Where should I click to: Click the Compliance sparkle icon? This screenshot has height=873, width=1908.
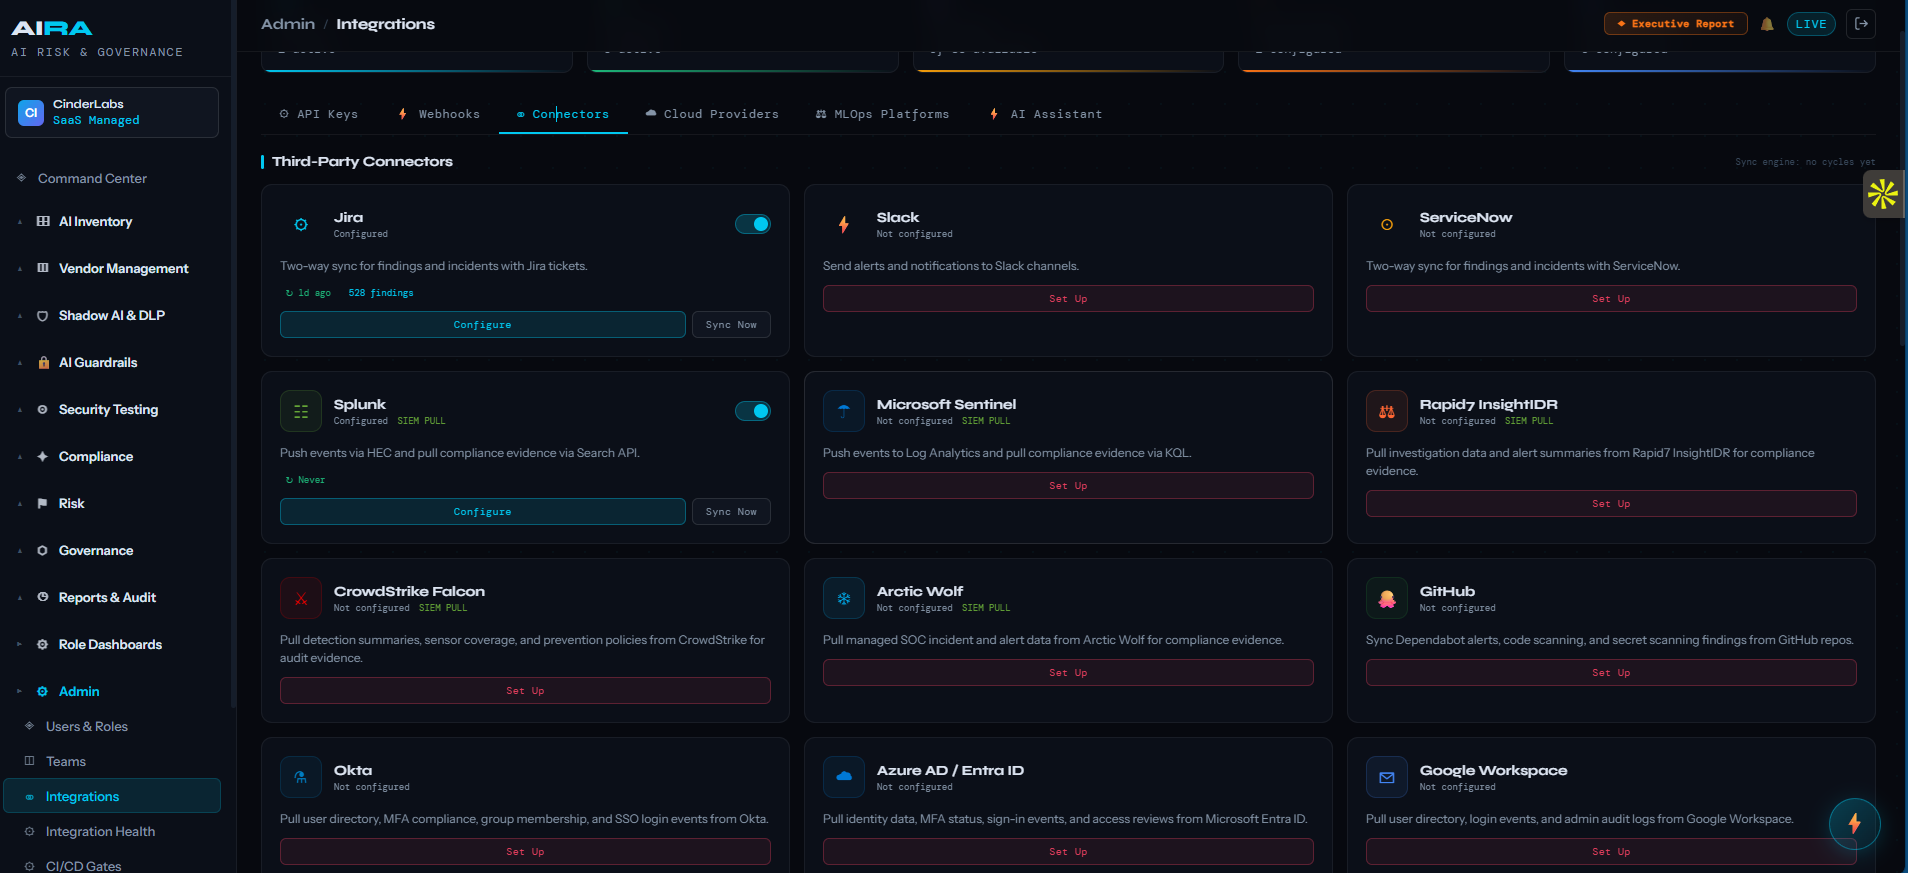pos(43,456)
